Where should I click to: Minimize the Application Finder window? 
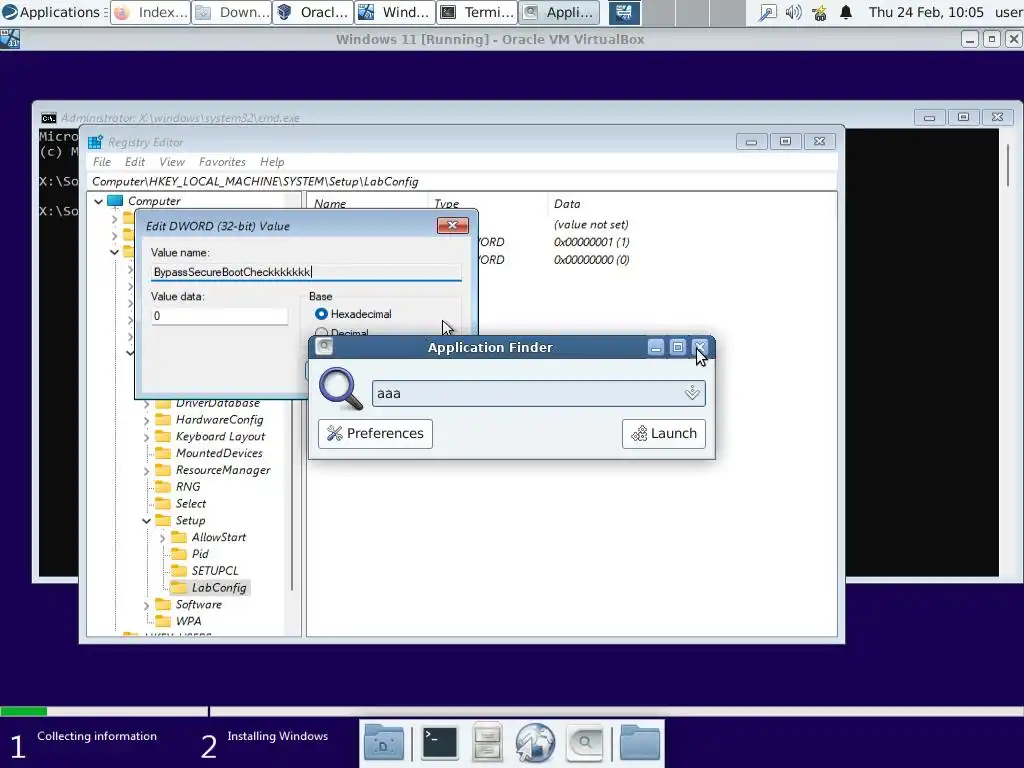tap(656, 347)
